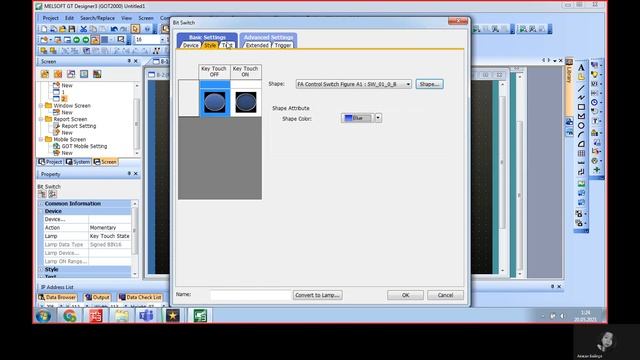Screen dimensions: 640x360
Task: Click the Convert to Lamp... button
Action: [x=317, y=295]
